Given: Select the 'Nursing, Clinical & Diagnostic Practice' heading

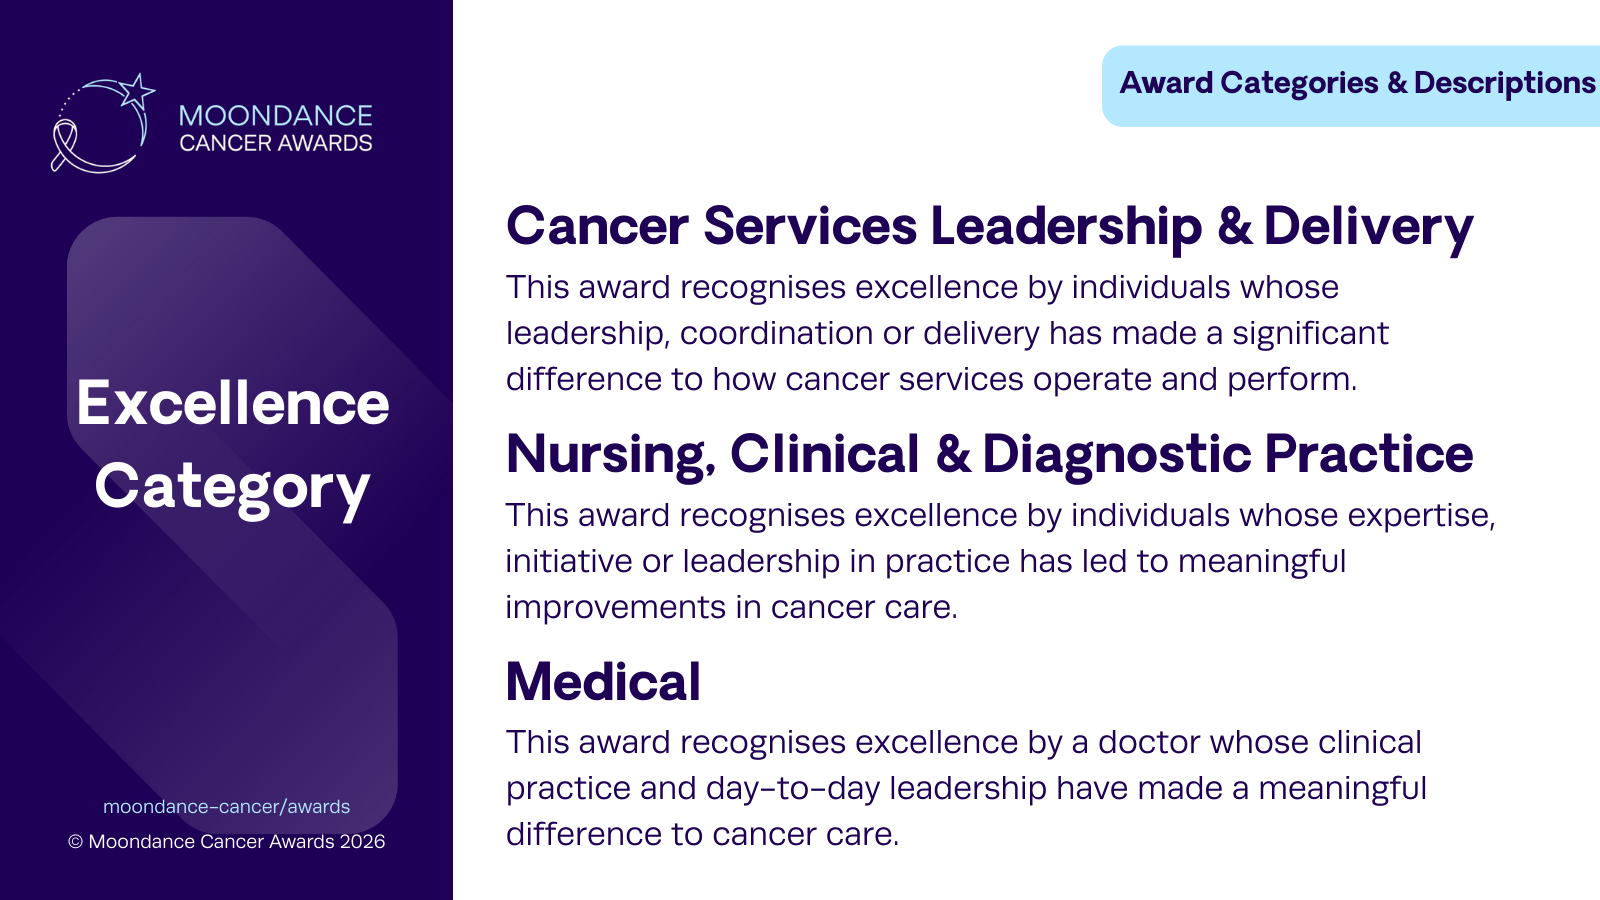Looking at the screenshot, I should tap(989, 455).
